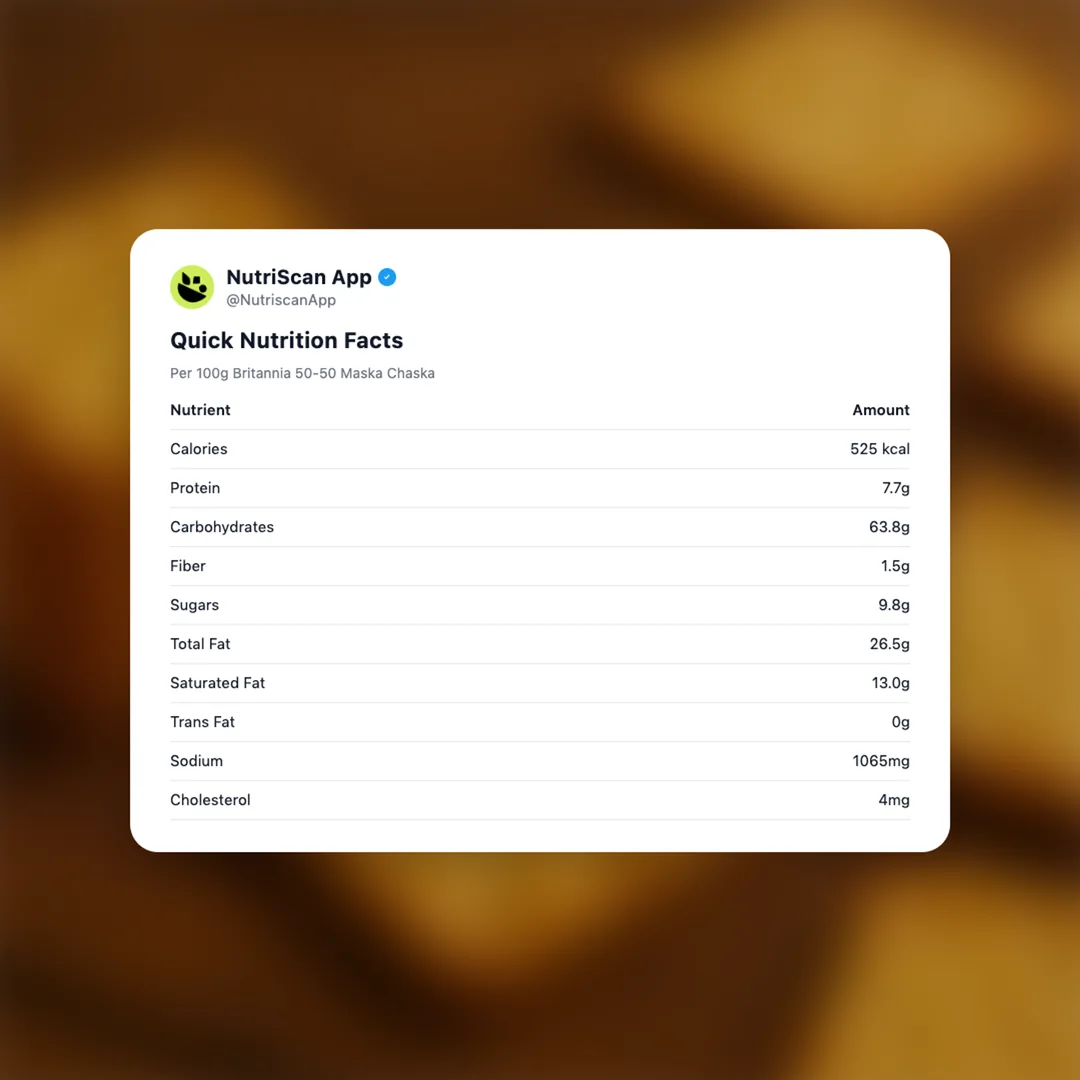Screen dimensions: 1080x1080
Task: Click the Per 100g Britannia subtitle text
Action: tap(302, 373)
